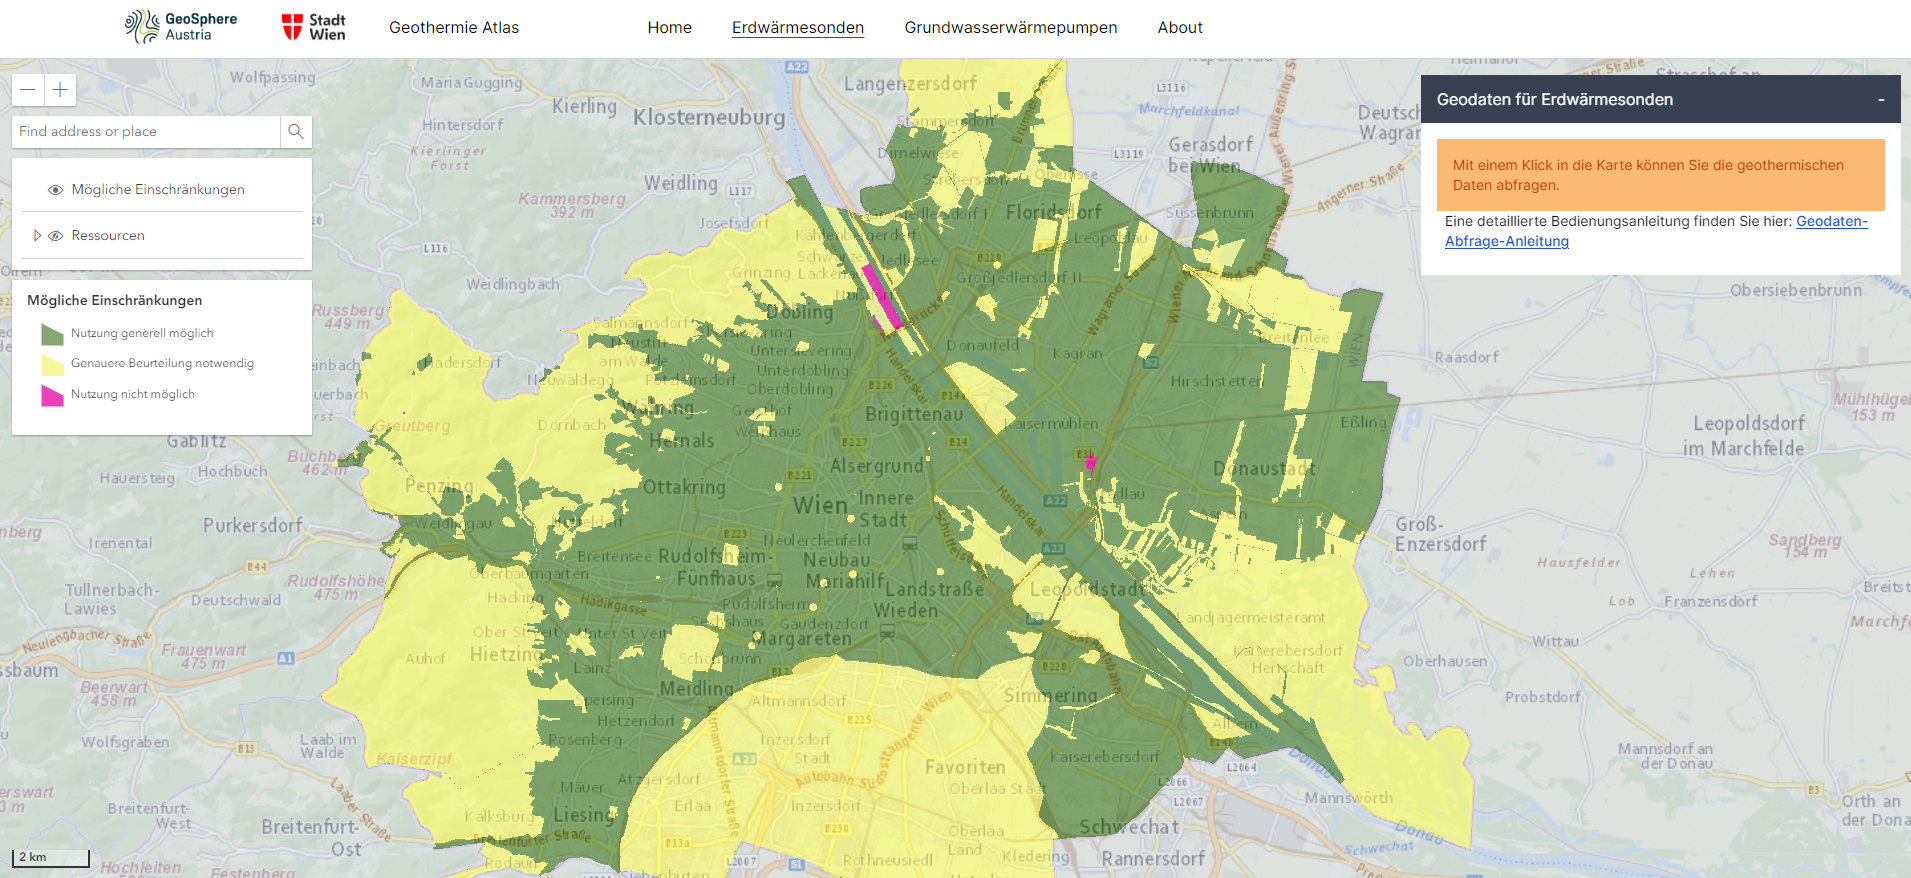Switch to Grundwasserwärmepumpen page

tap(1010, 28)
